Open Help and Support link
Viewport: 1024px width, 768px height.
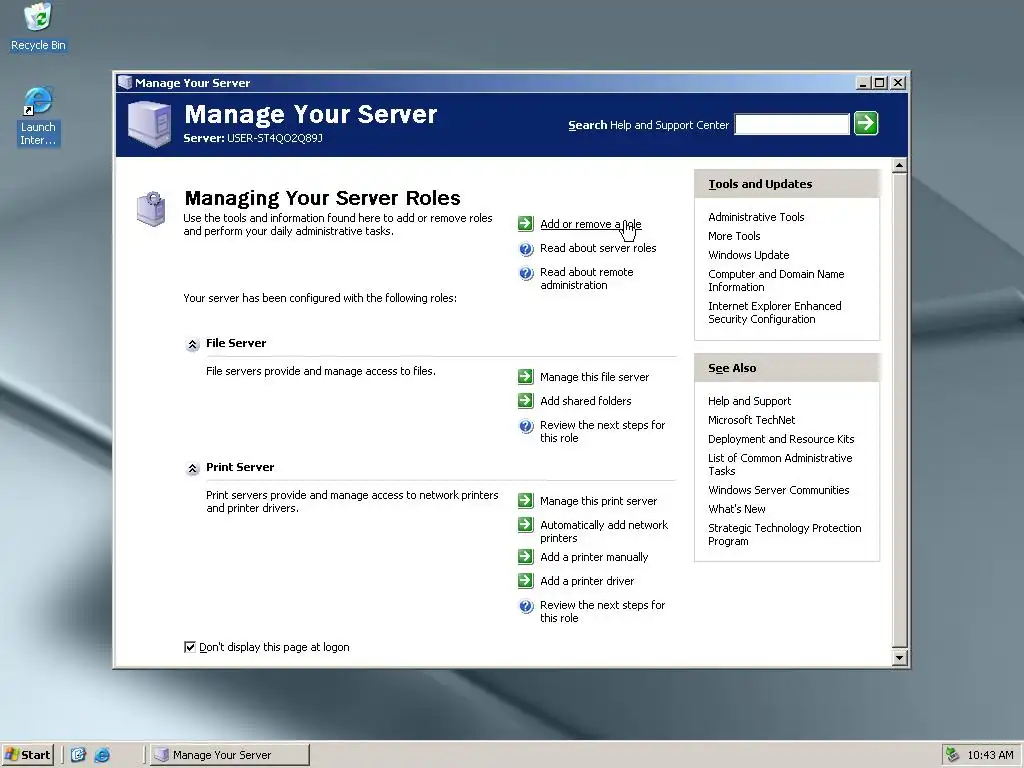coord(749,401)
